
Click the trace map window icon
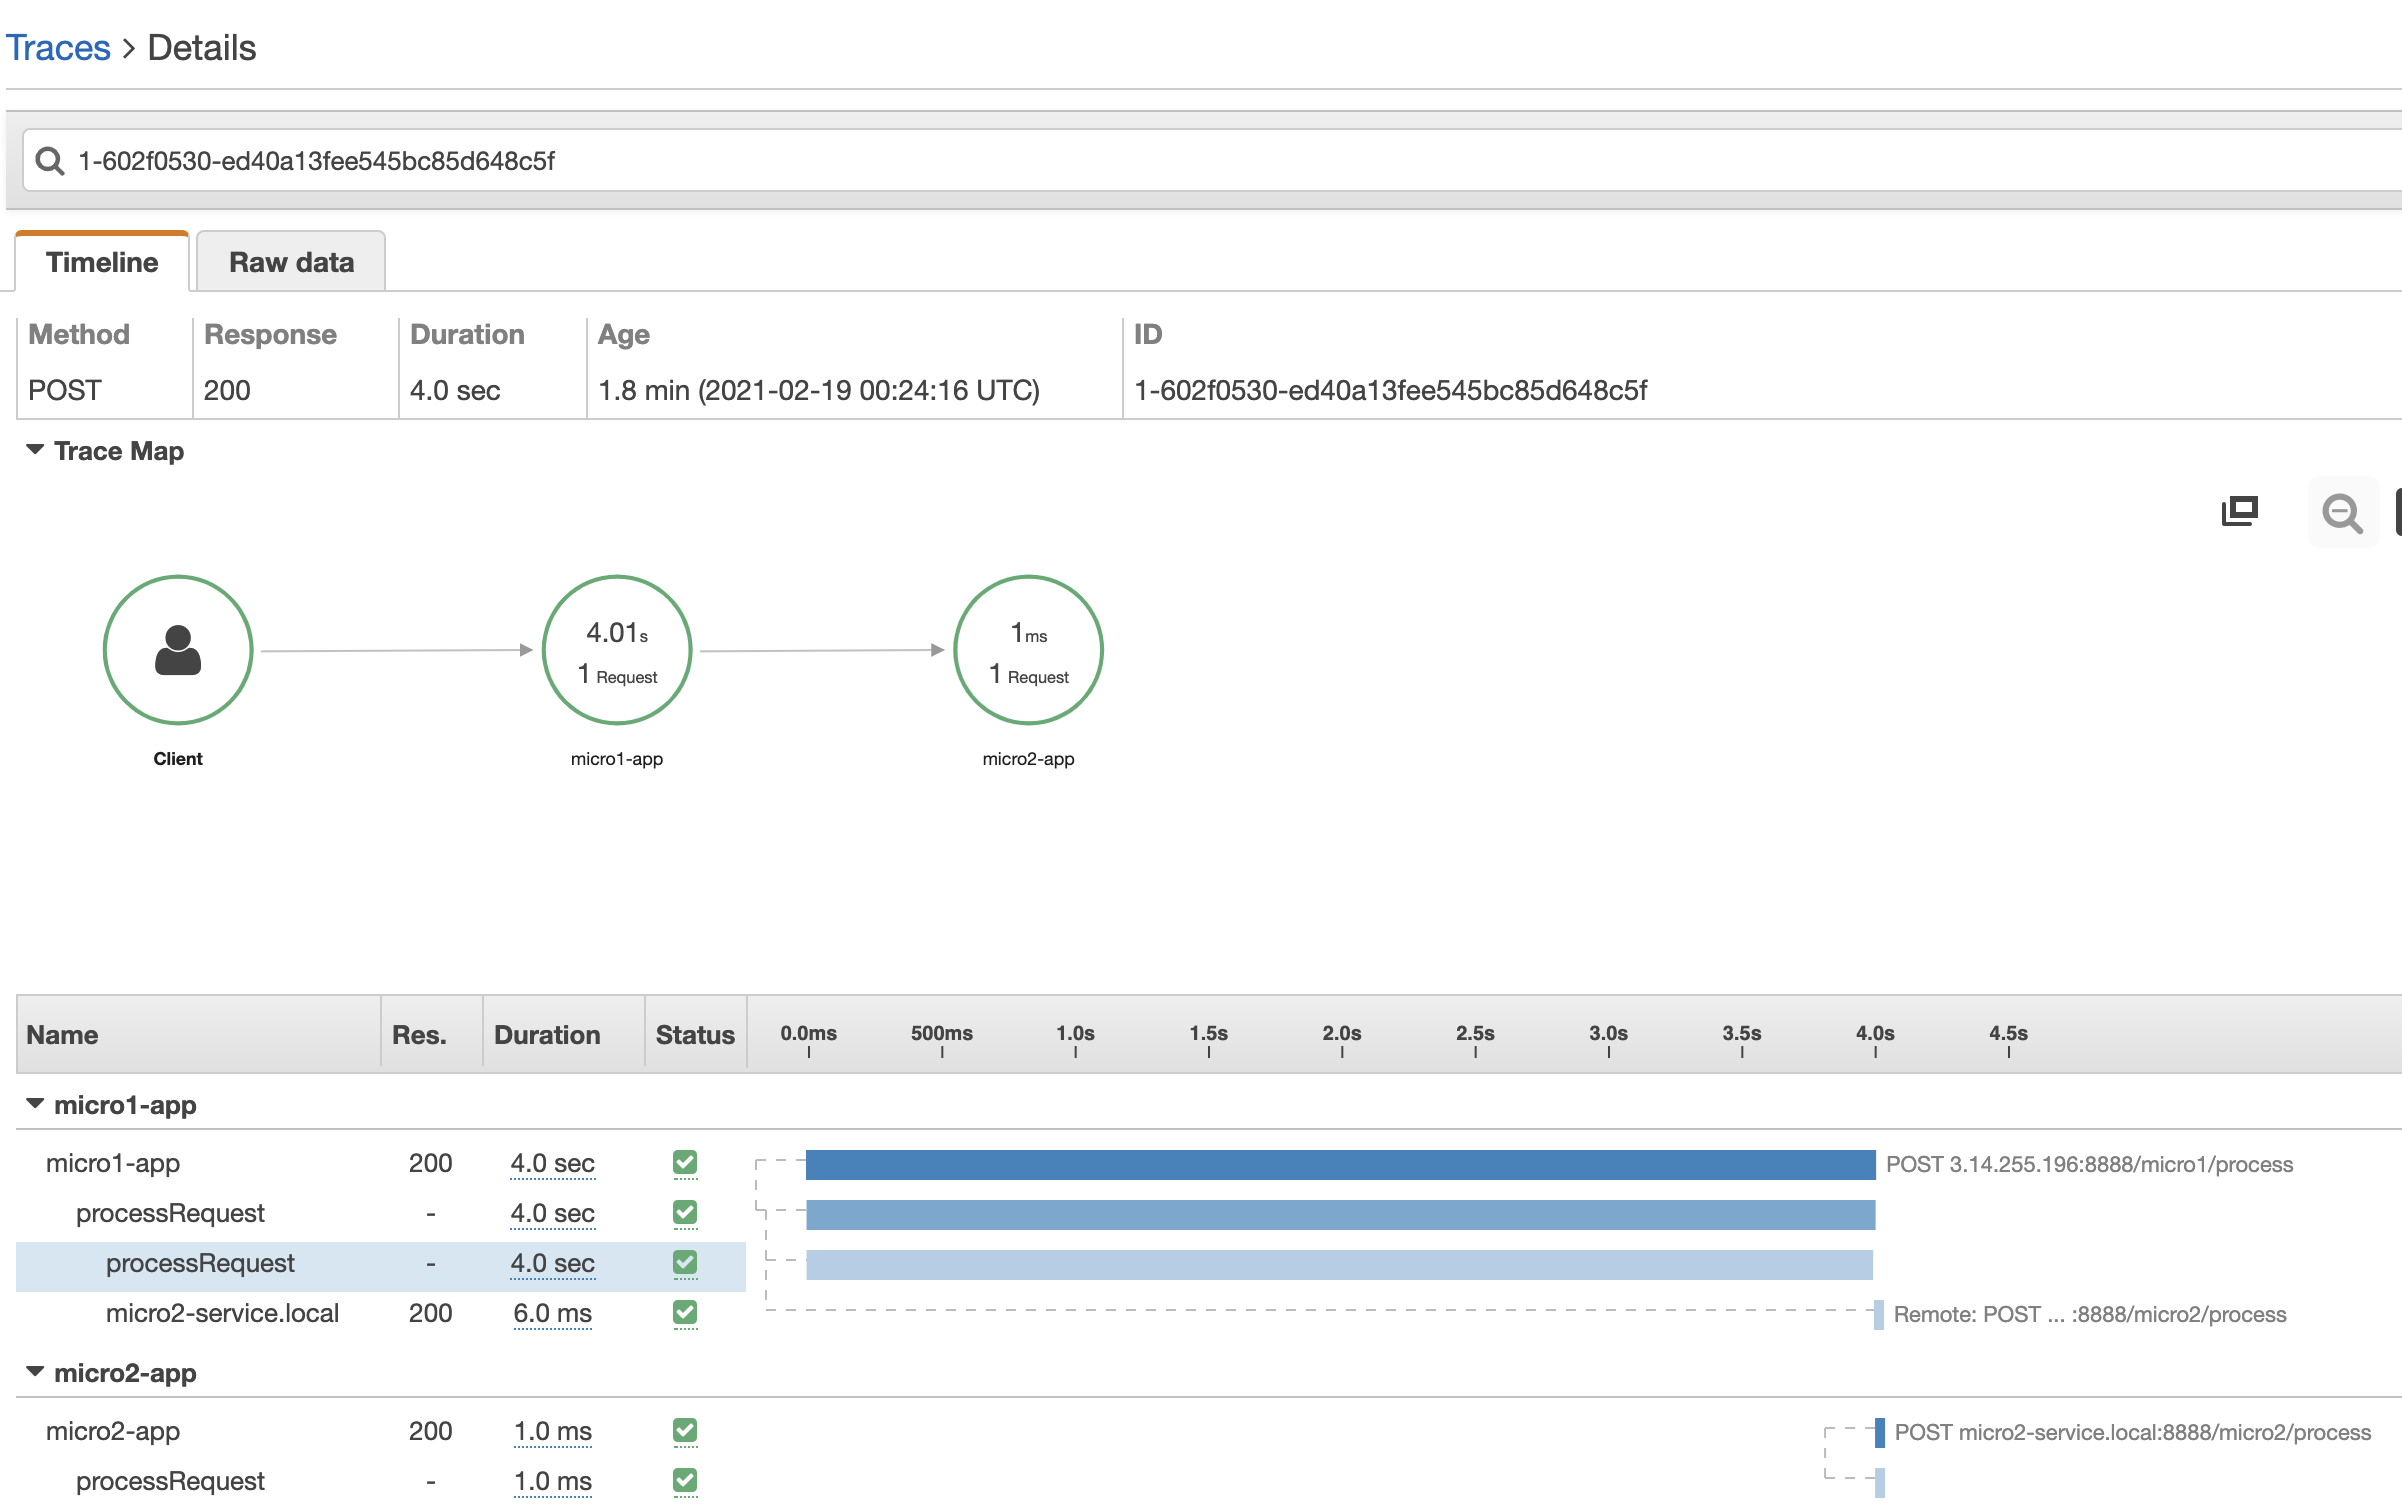[x=2239, y=511]
